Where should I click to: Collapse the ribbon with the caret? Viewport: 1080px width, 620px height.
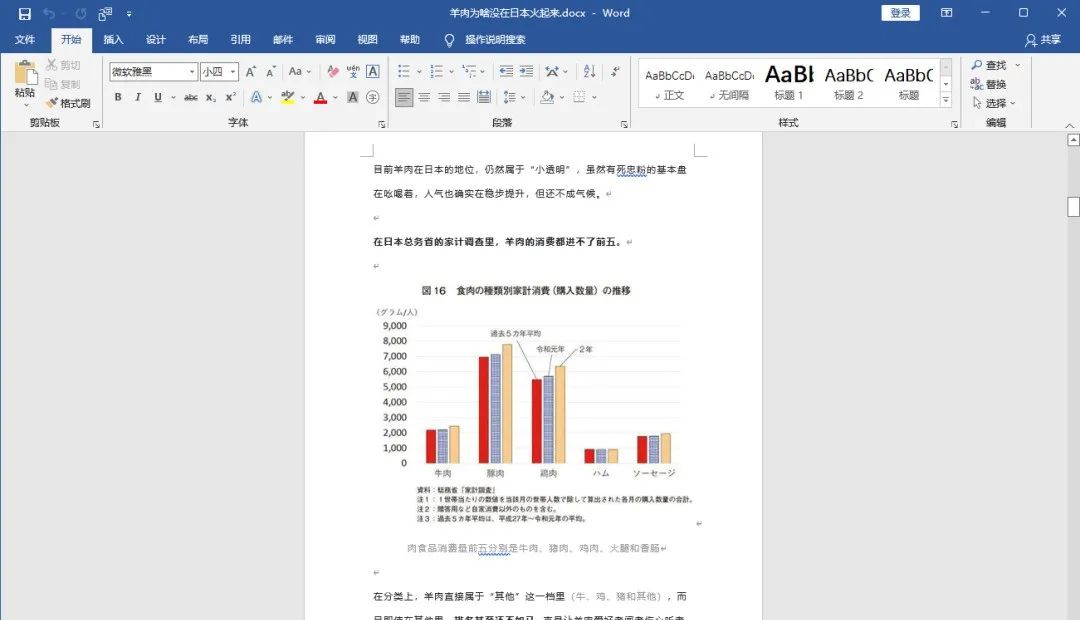pos(1070,125)
